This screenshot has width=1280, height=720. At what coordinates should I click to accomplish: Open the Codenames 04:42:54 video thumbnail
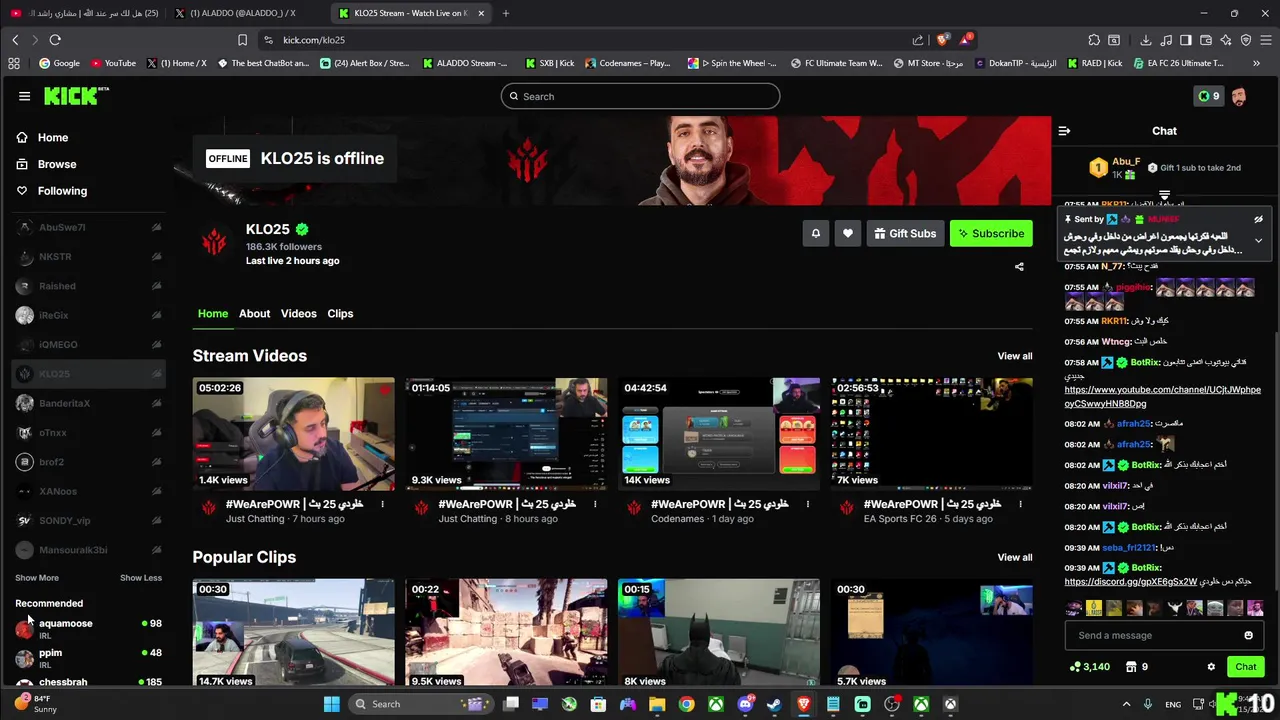pyautogui.click(x=718, y=434)
